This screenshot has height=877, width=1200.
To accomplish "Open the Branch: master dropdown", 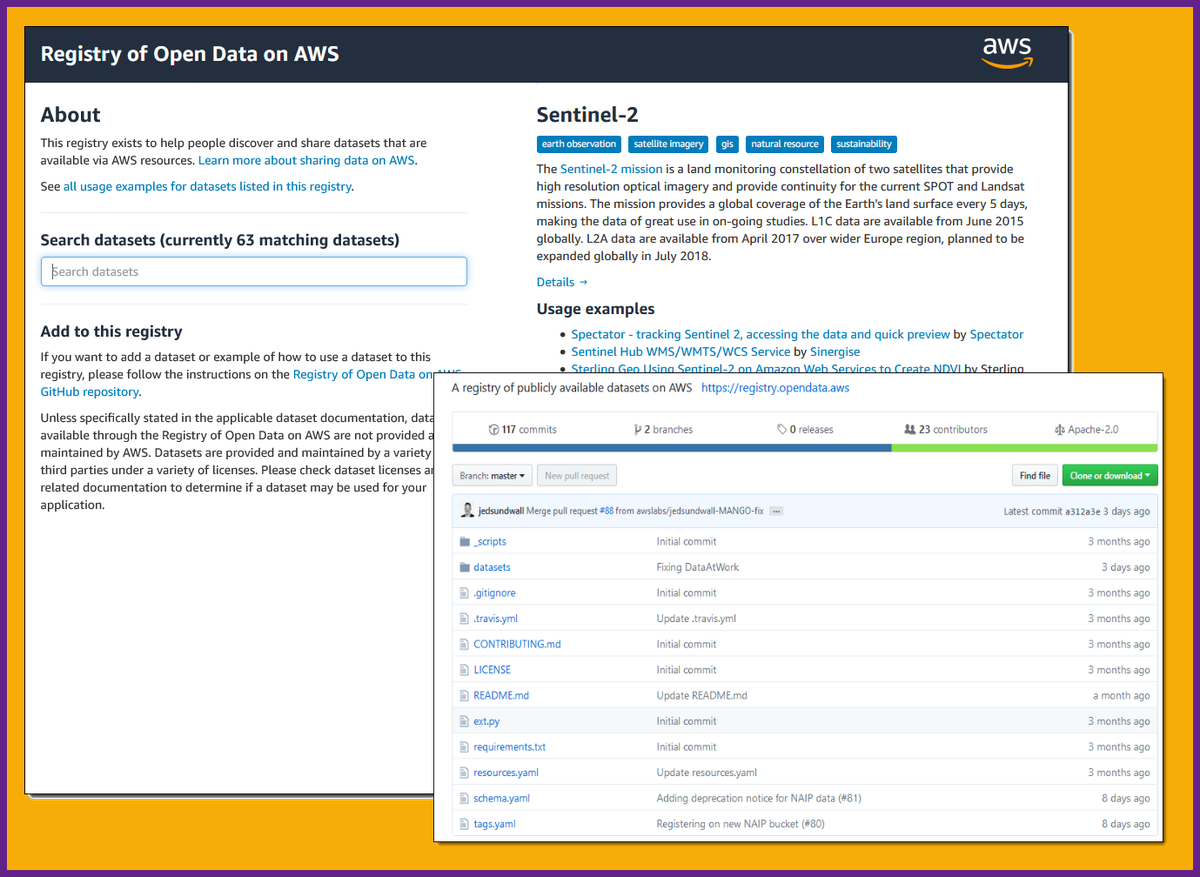I will pyautogui.click(x=492, y=476).
